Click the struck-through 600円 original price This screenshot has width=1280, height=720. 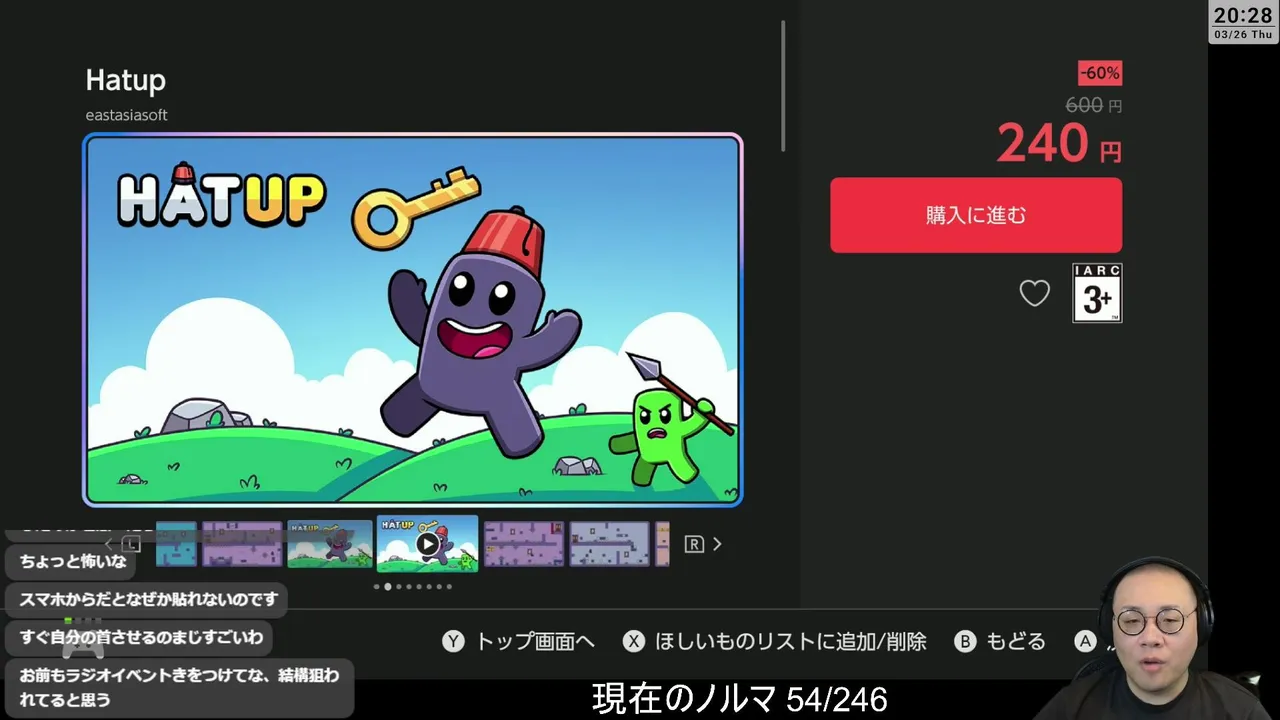coord(1093,105)
